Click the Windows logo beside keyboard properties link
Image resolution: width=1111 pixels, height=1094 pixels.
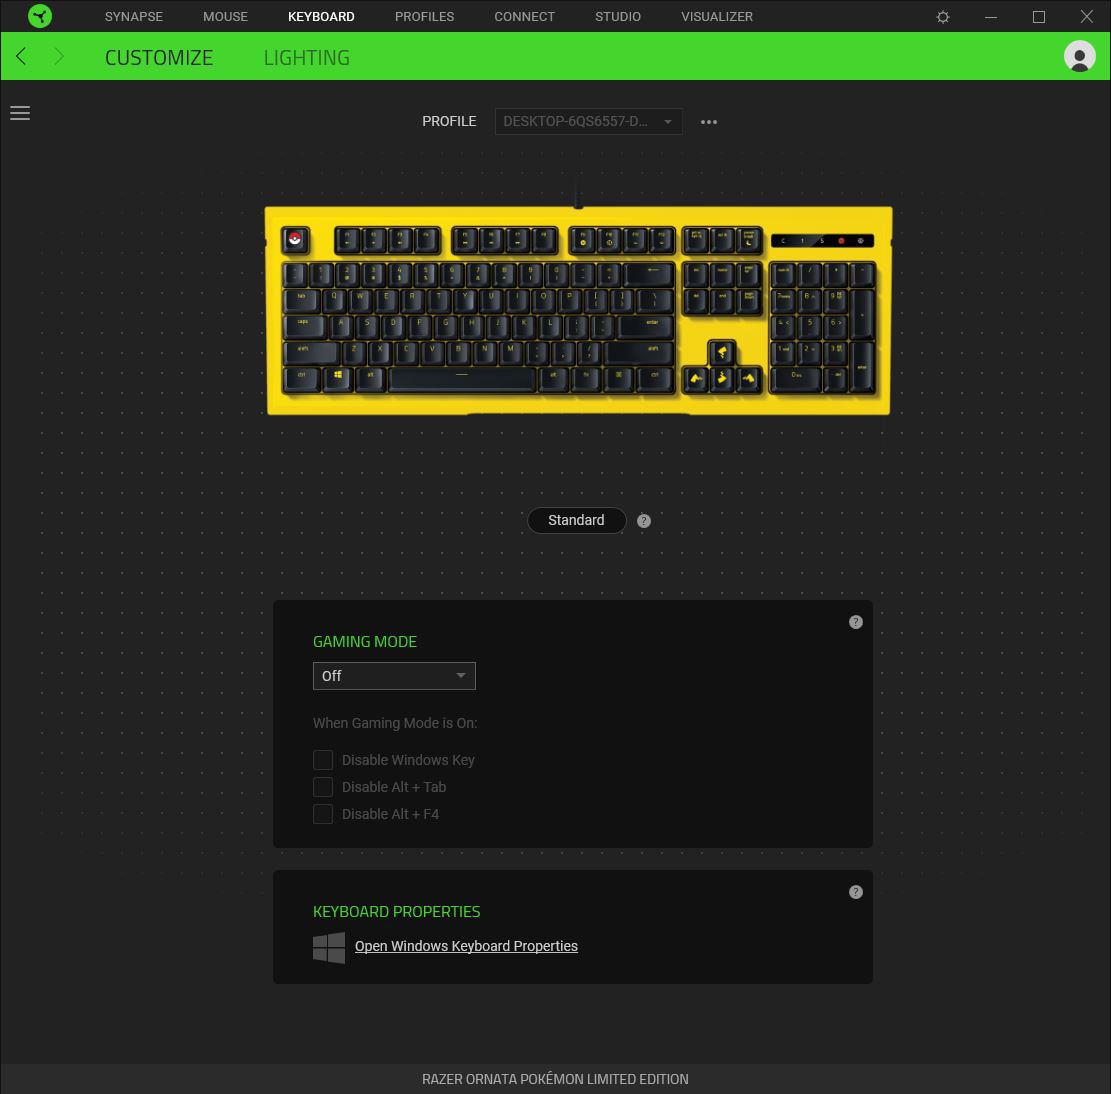(329, 947)
